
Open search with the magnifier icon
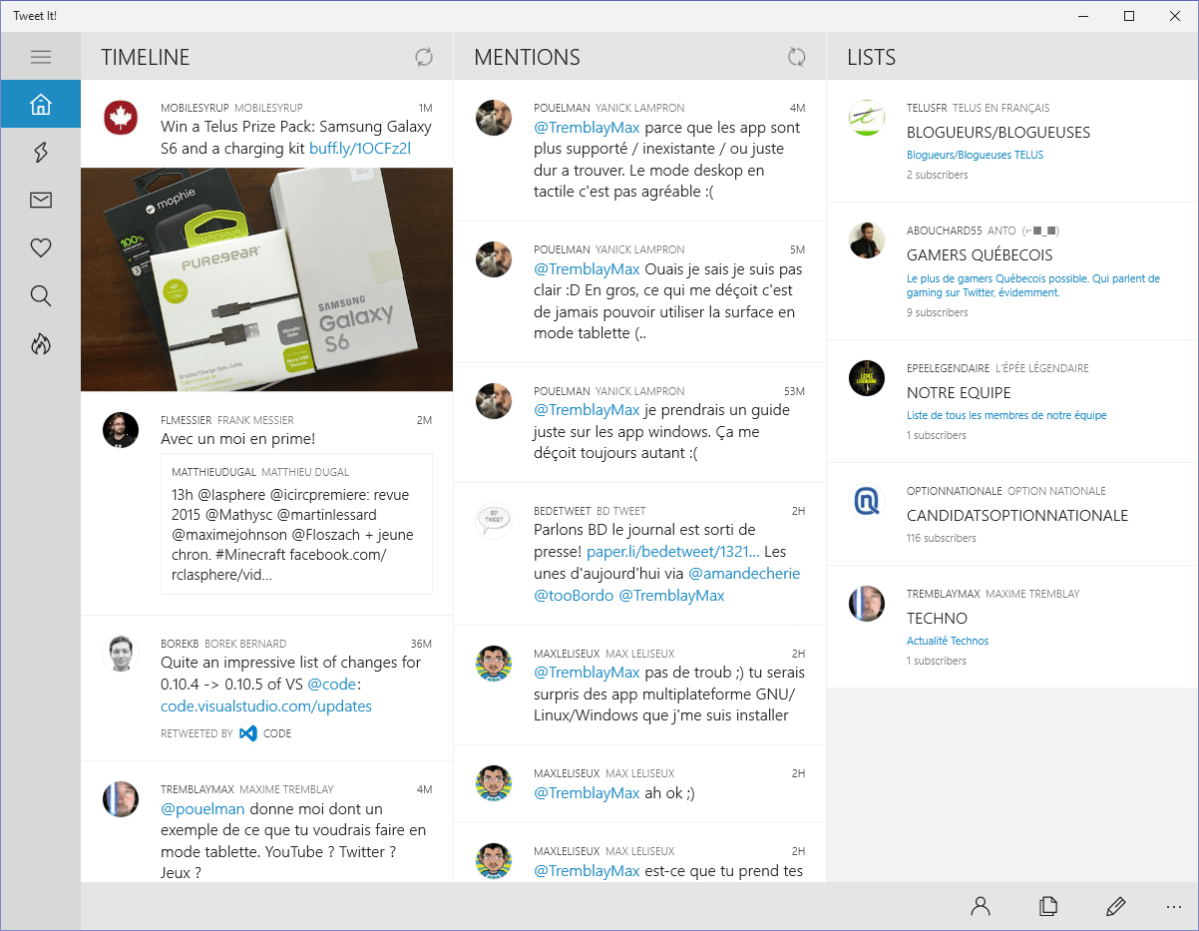coord(40,296)
